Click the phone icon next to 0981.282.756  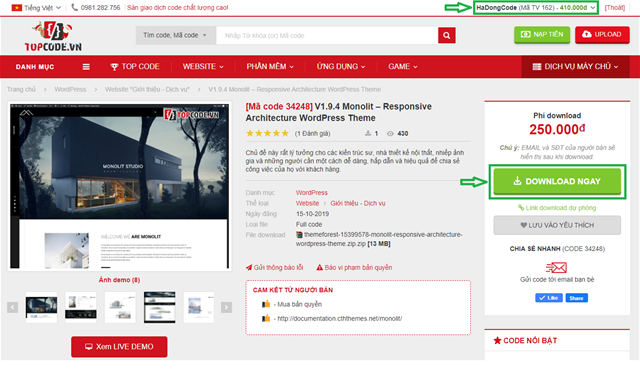[x=74, y=7]
